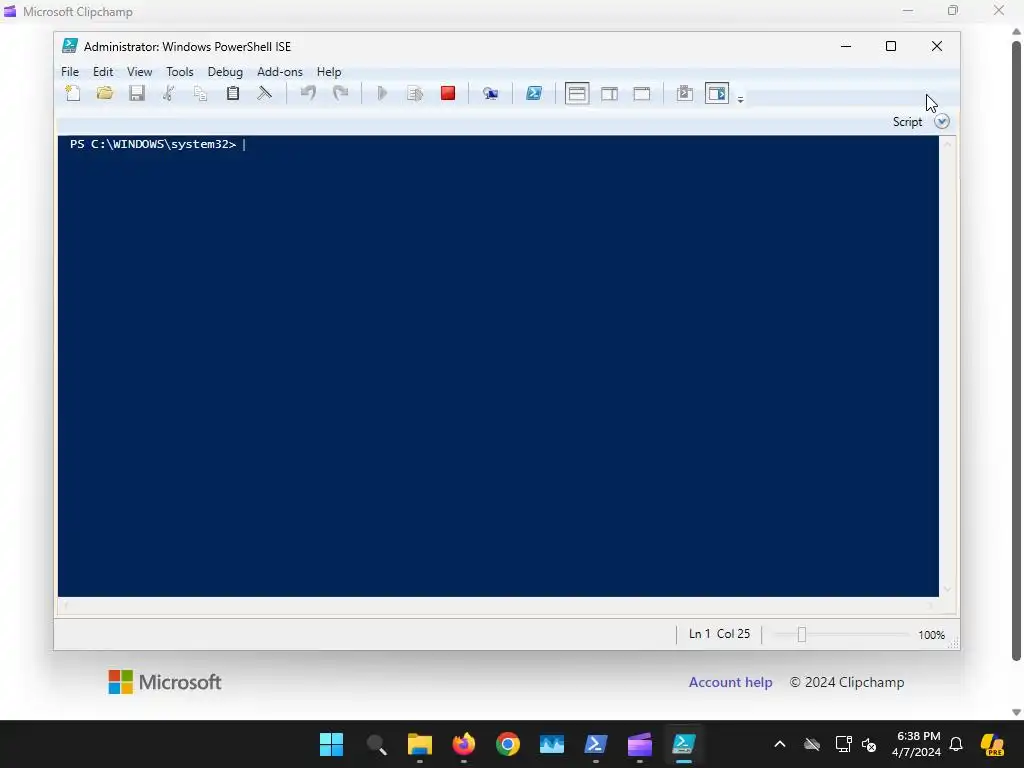The image size is (1024, 768).
Task: Show script pane maximized layout
Action: [642, 93]
